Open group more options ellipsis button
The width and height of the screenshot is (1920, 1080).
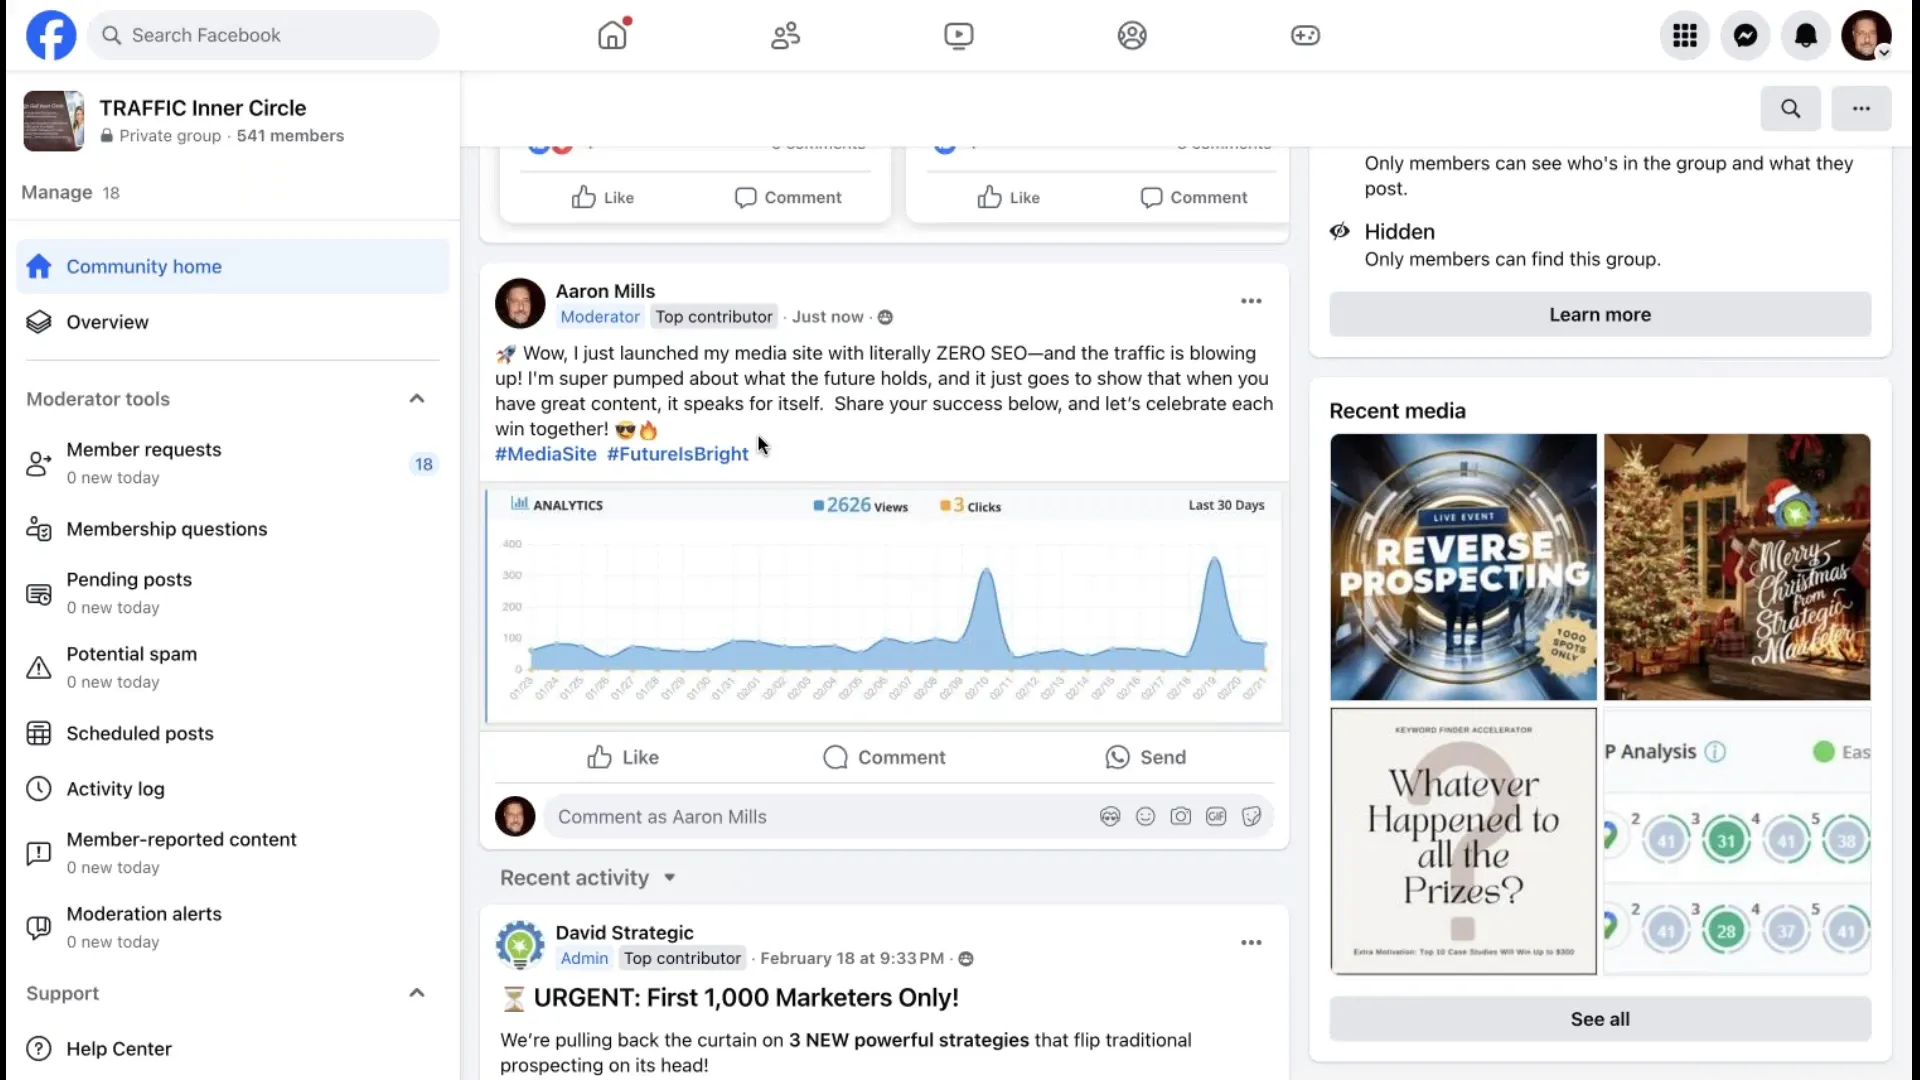(x=1861, y=108)
